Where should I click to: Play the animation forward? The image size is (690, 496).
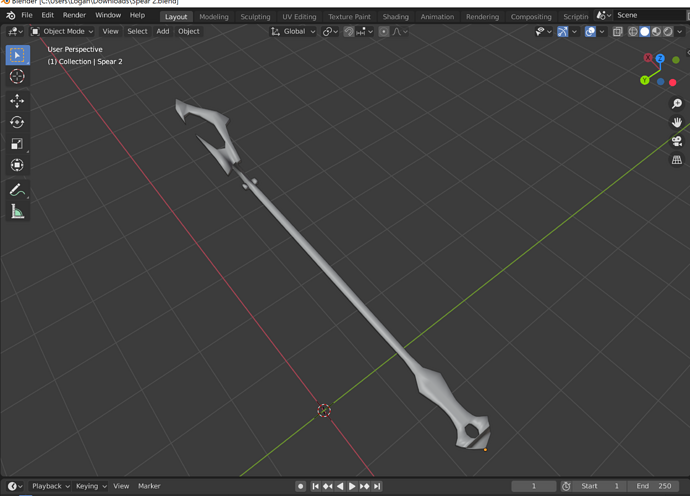(352, 486)
